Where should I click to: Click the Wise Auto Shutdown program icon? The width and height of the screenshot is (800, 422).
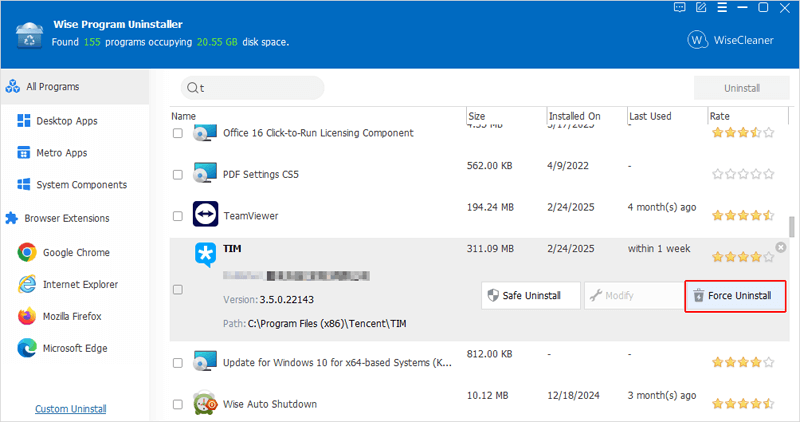tap(205, 403)
